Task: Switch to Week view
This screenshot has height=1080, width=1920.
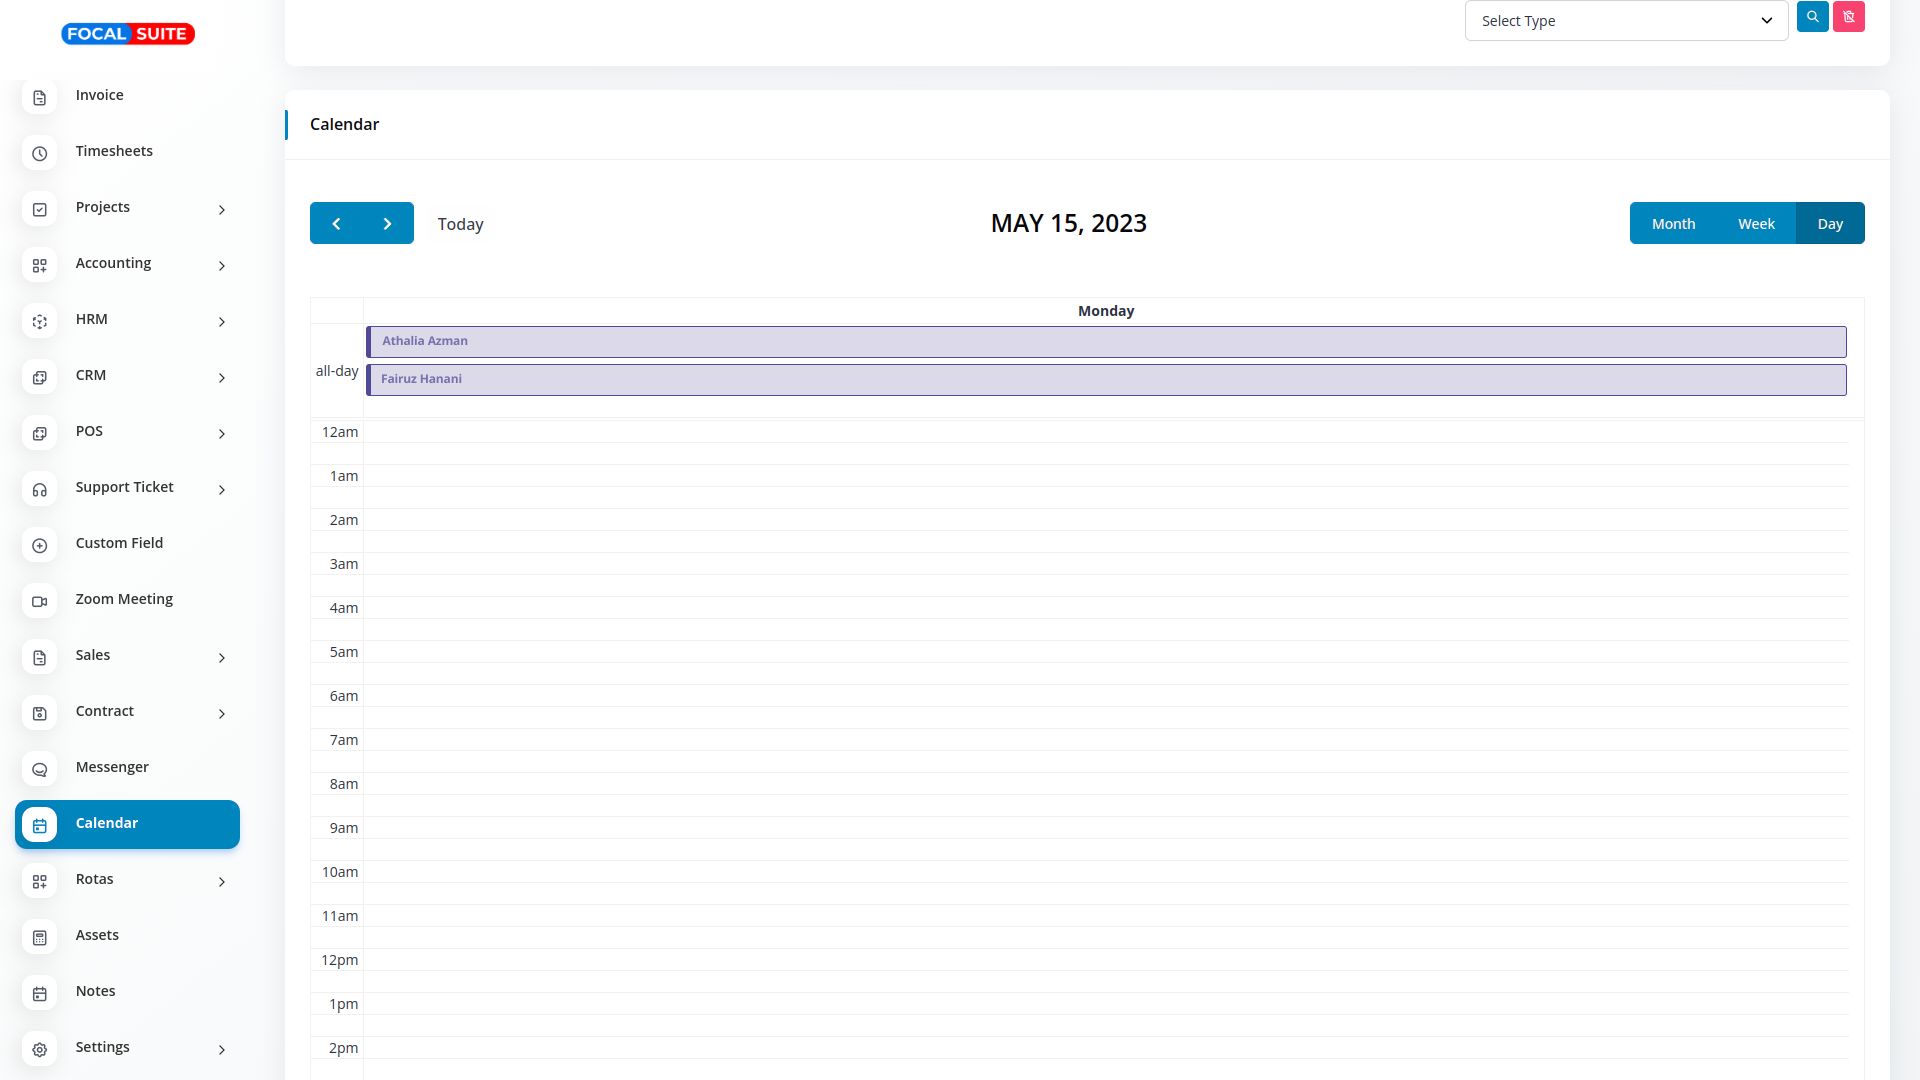Action: point(1756,223)
